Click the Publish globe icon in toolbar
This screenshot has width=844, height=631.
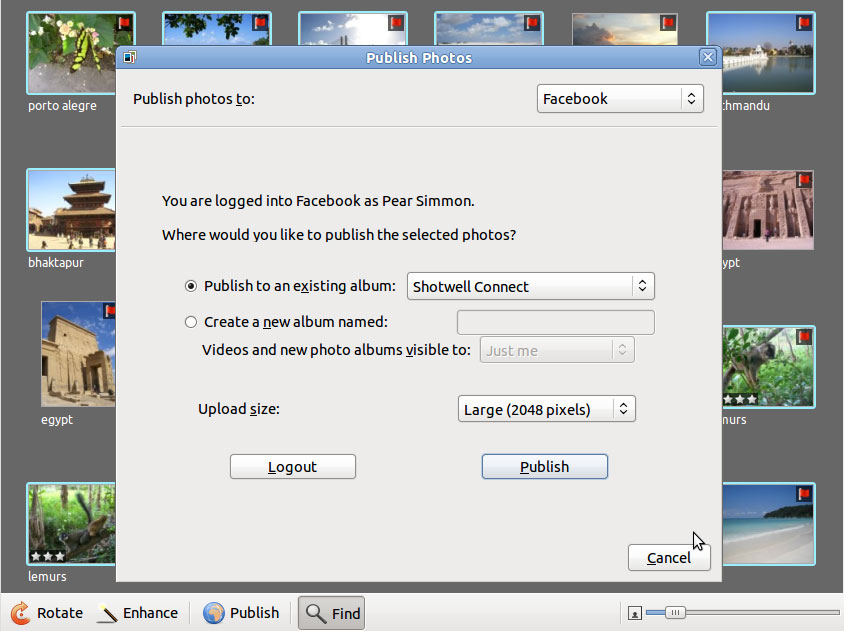[x=214, y=613]
